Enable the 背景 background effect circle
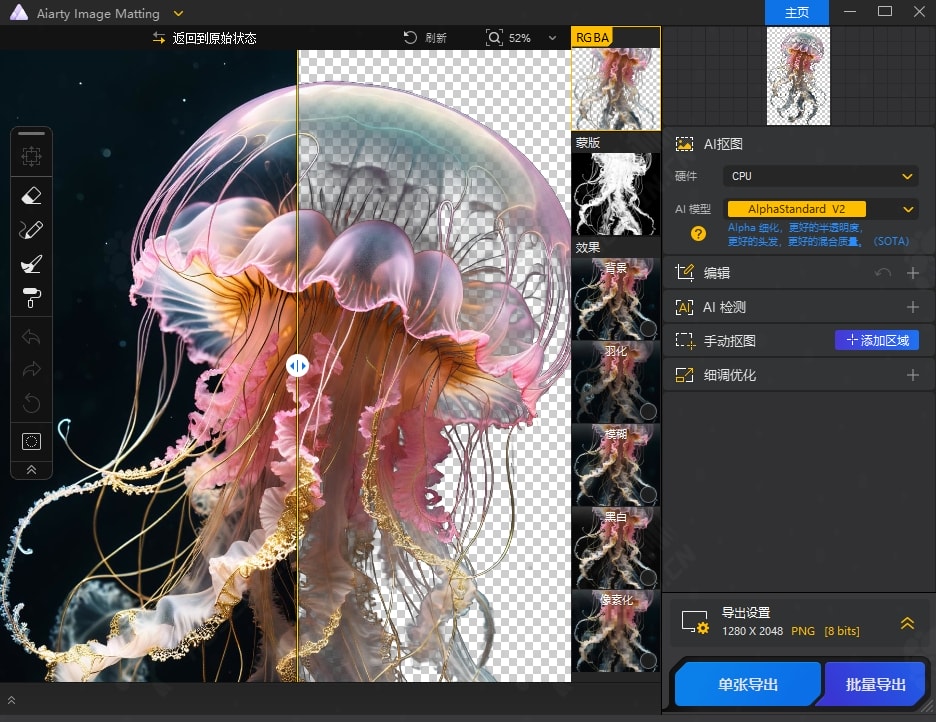 coord(647,328)
